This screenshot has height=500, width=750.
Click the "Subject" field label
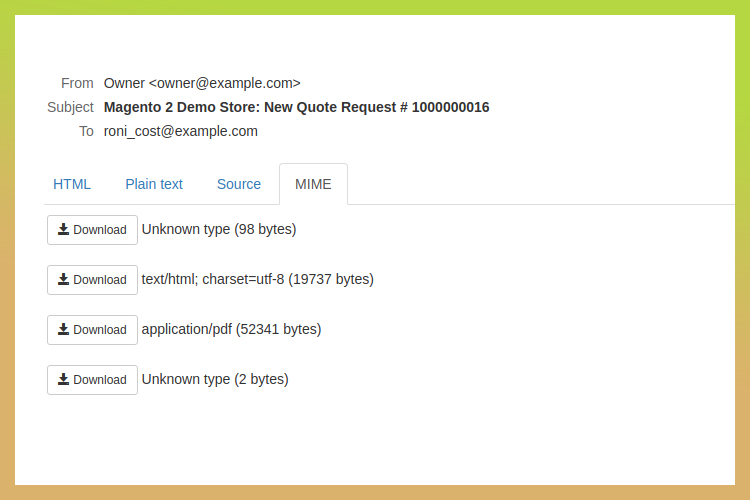pyautogui.click(x=70, y=107)
